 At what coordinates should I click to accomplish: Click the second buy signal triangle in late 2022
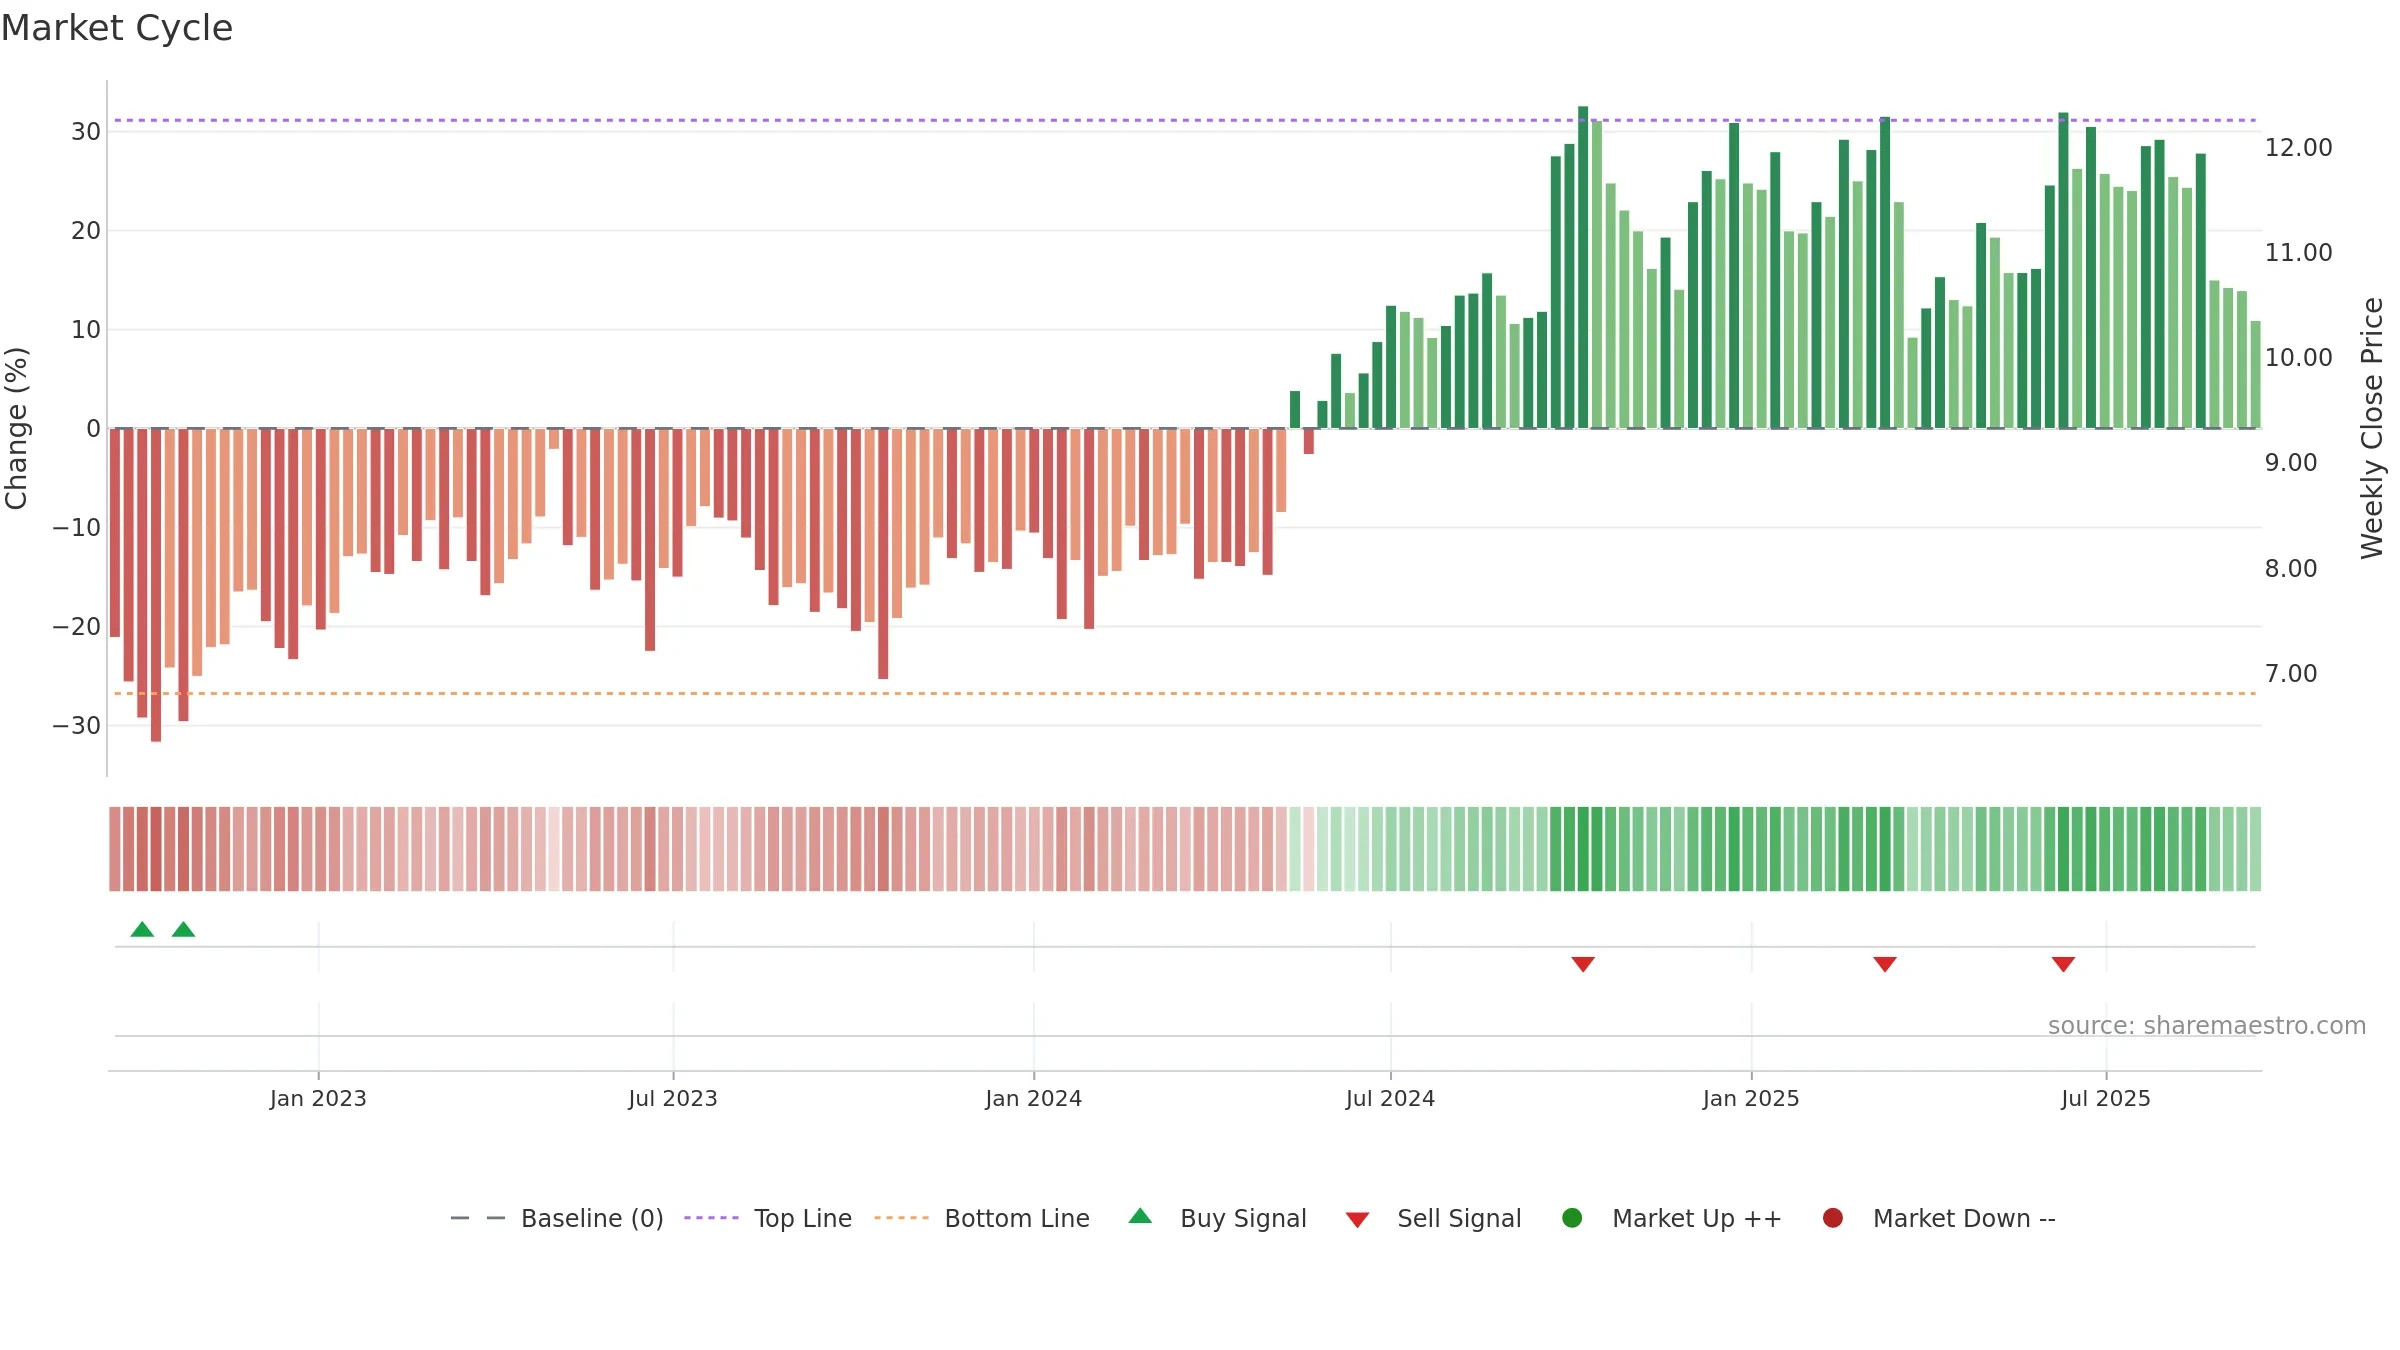(x=183, y=929)
